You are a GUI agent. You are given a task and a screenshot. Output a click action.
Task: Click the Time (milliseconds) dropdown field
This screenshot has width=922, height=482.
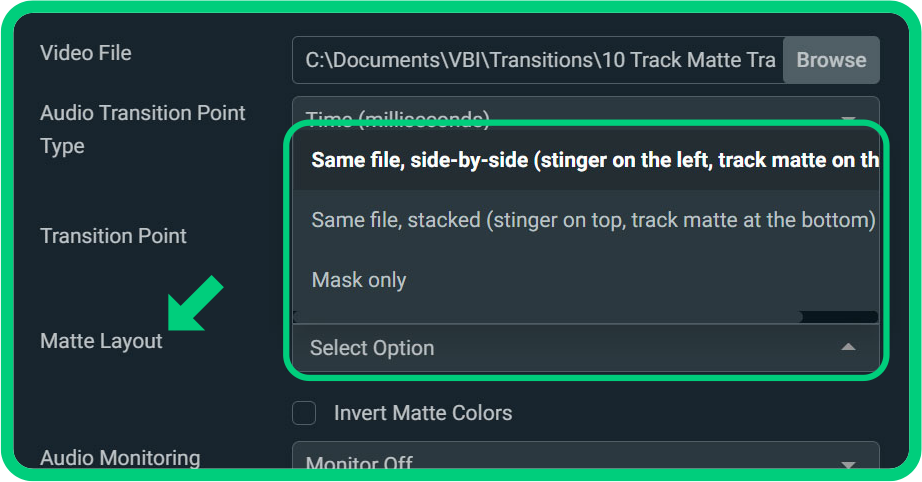tap(586, 111)
